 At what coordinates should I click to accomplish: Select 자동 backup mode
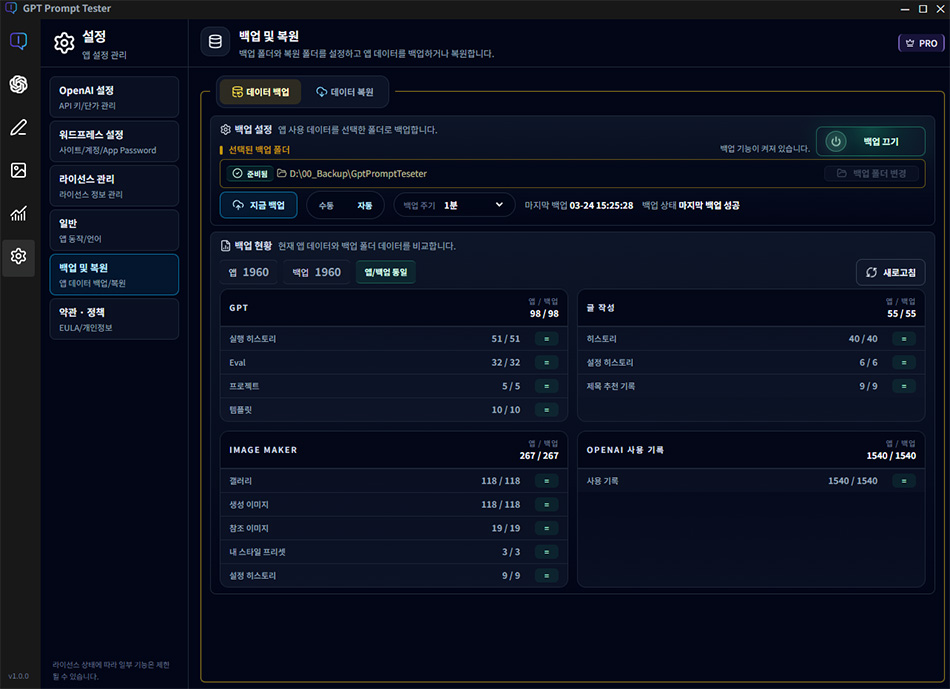pos(364,205)
